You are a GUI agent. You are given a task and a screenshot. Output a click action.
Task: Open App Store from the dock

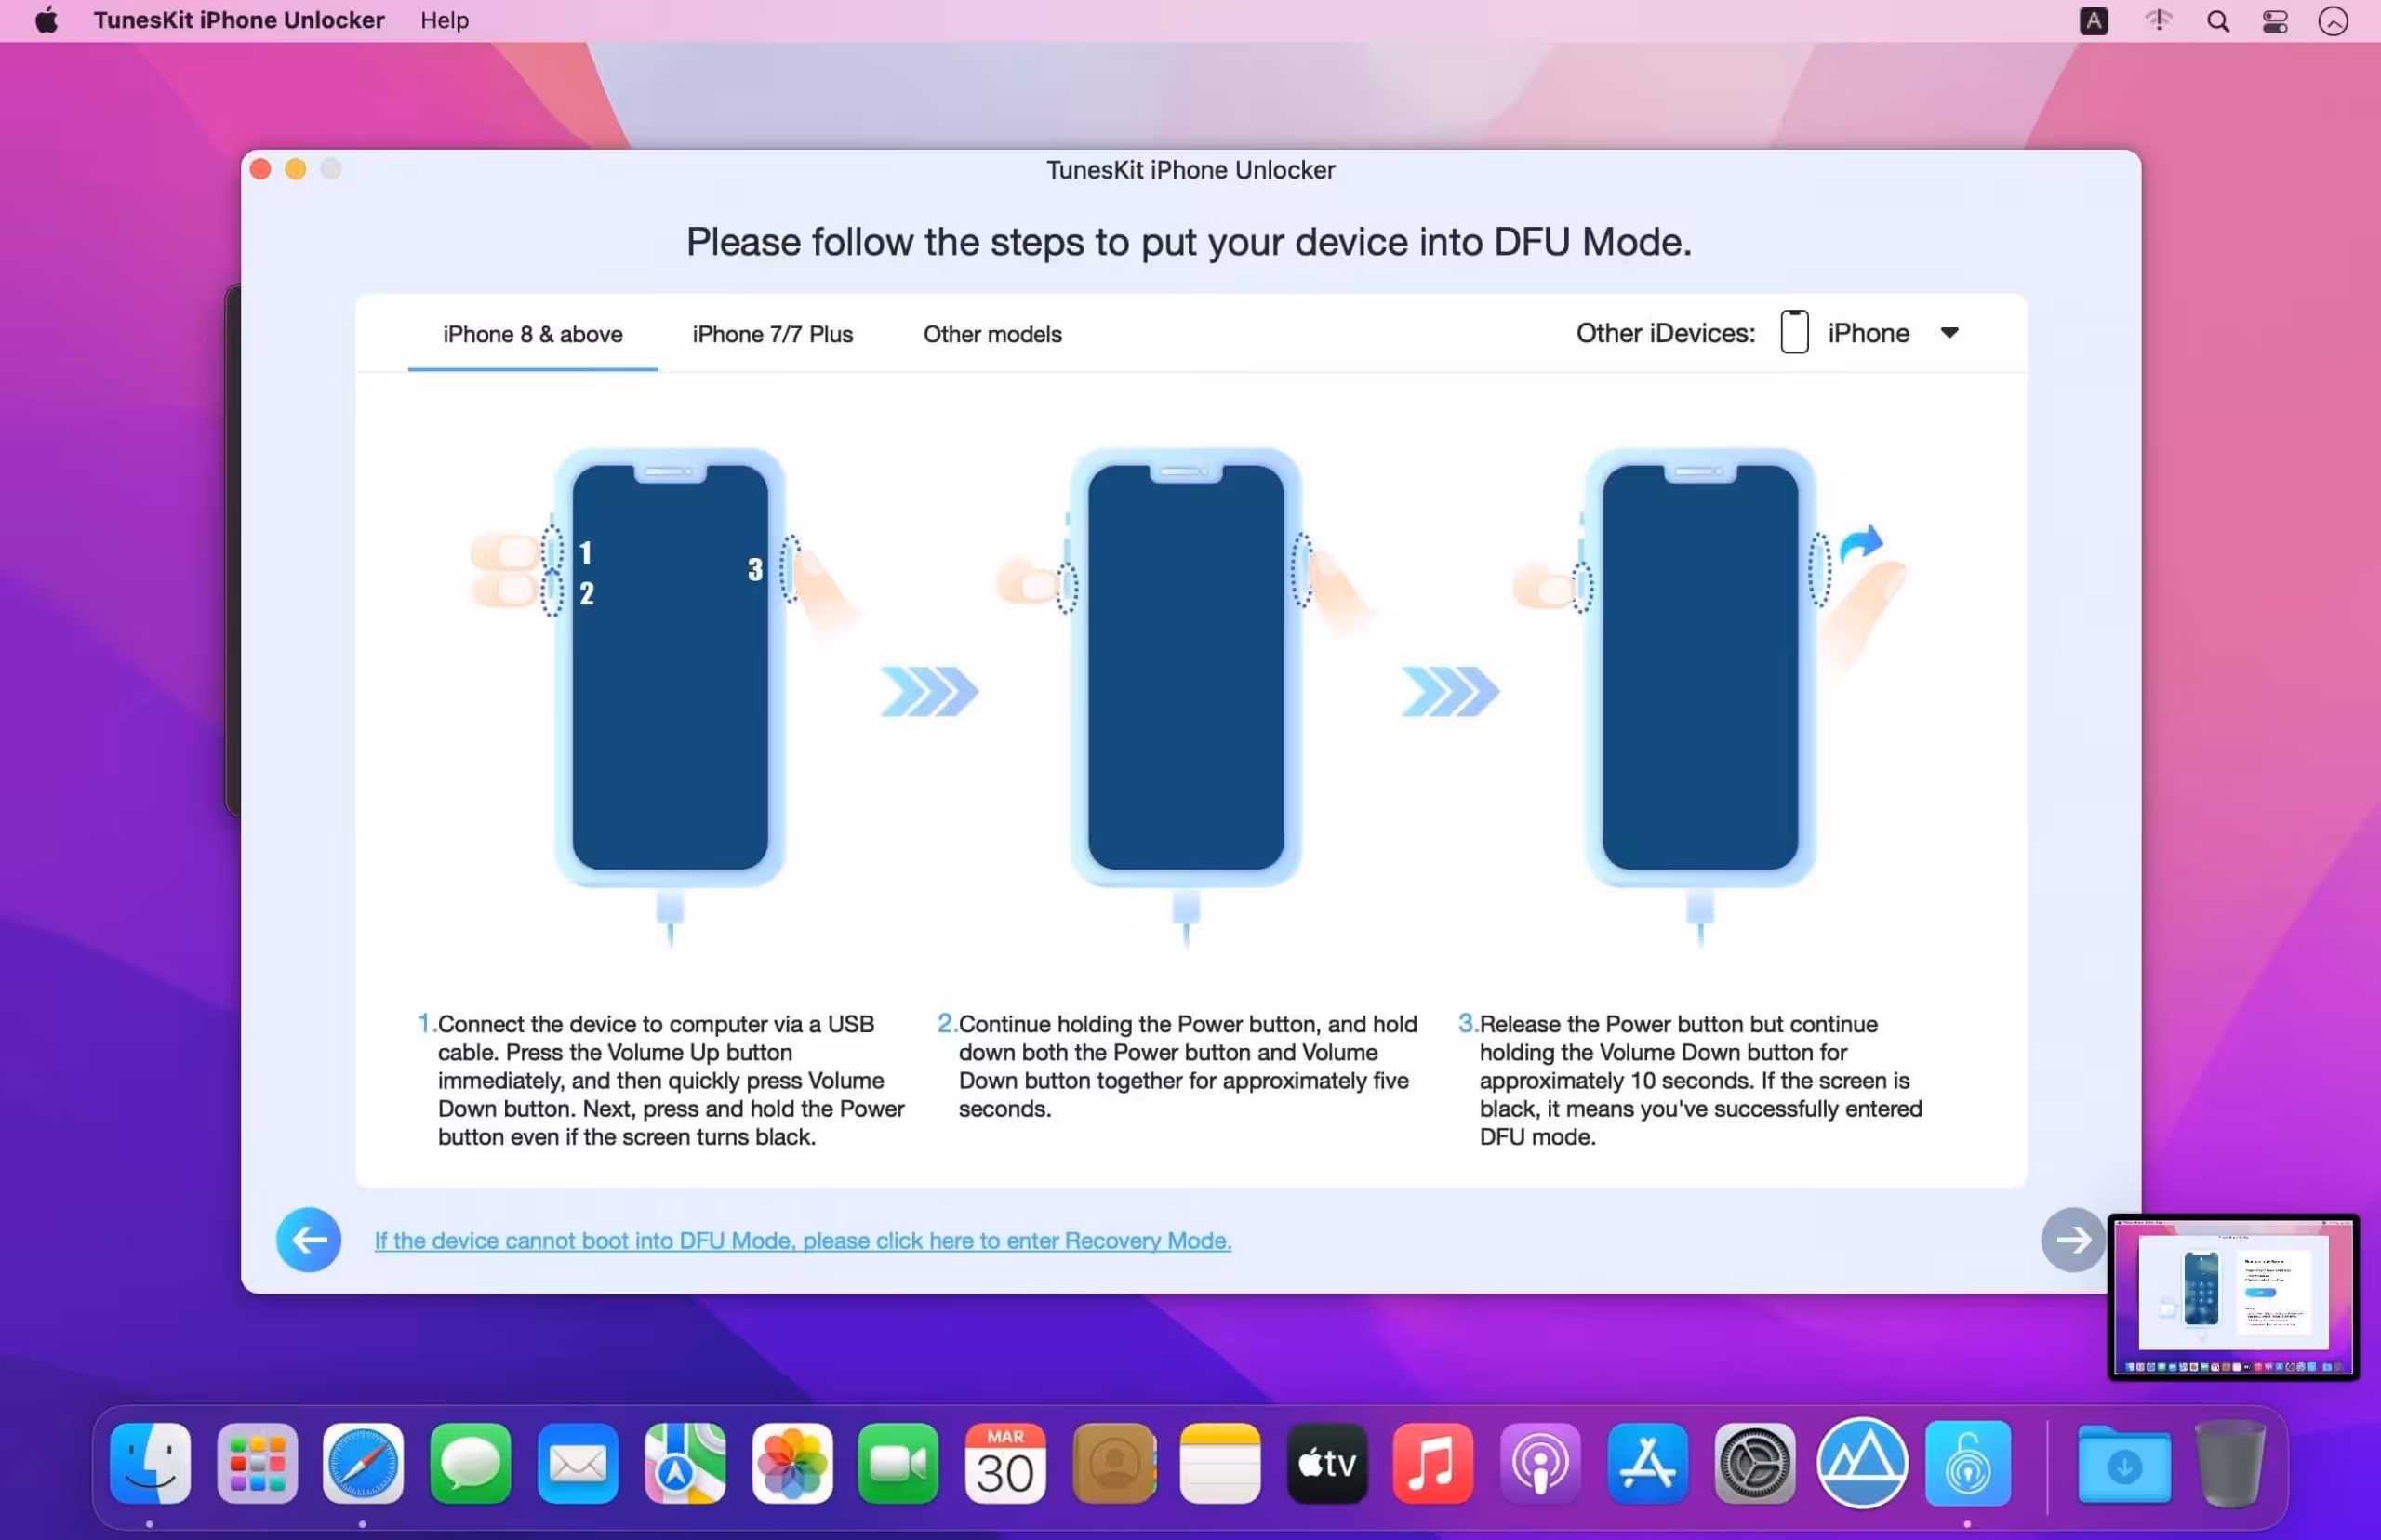1647,1463
